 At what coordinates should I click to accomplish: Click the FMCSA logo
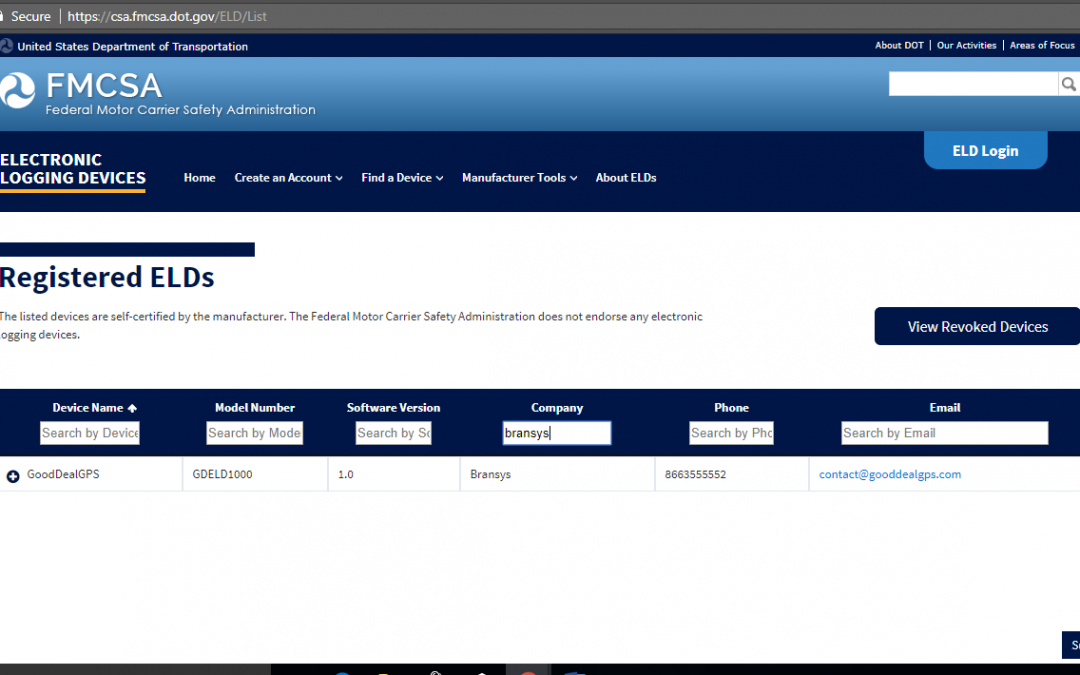[158, 93]
